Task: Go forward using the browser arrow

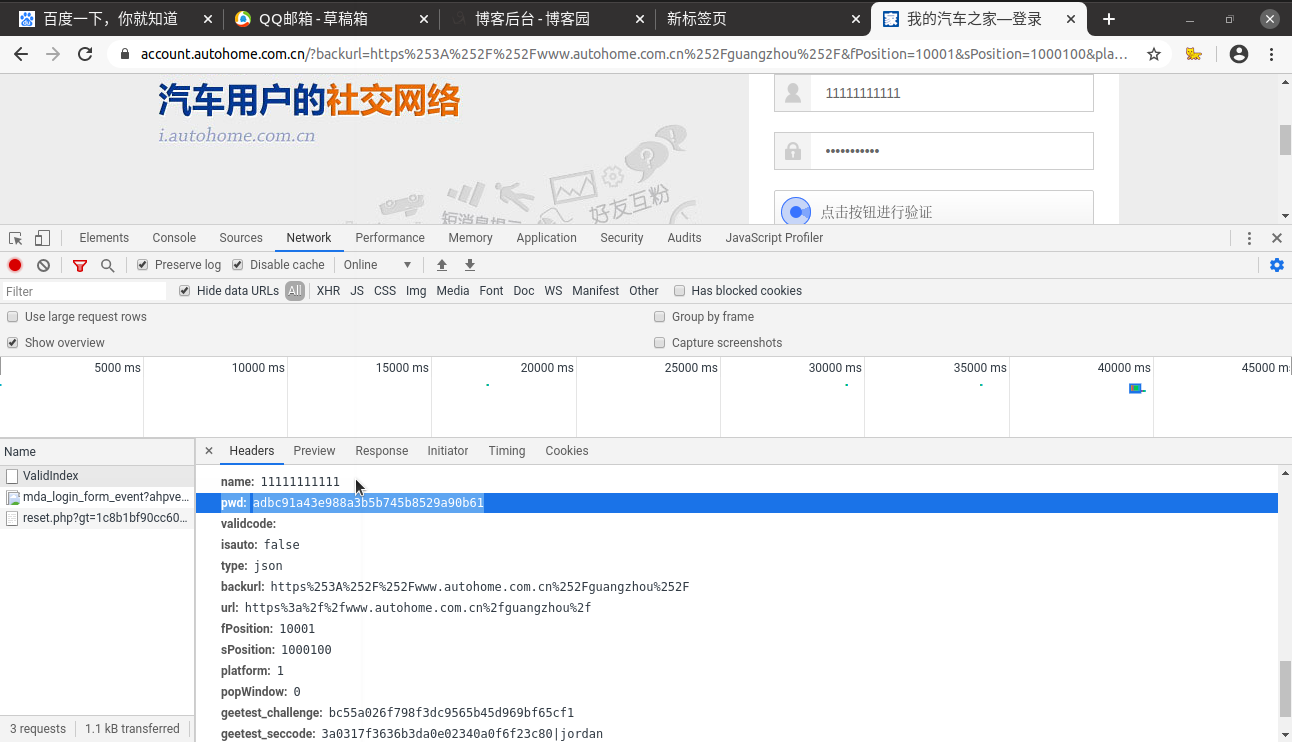Action: coord(53,54)
